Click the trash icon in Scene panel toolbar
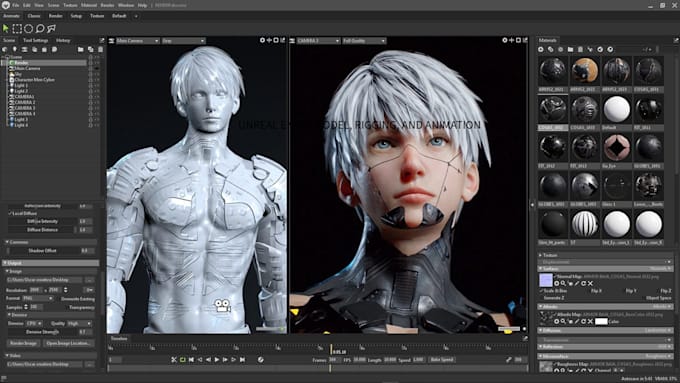The width and height of the screenshot is (680, 383). click(x=101, y=49)
